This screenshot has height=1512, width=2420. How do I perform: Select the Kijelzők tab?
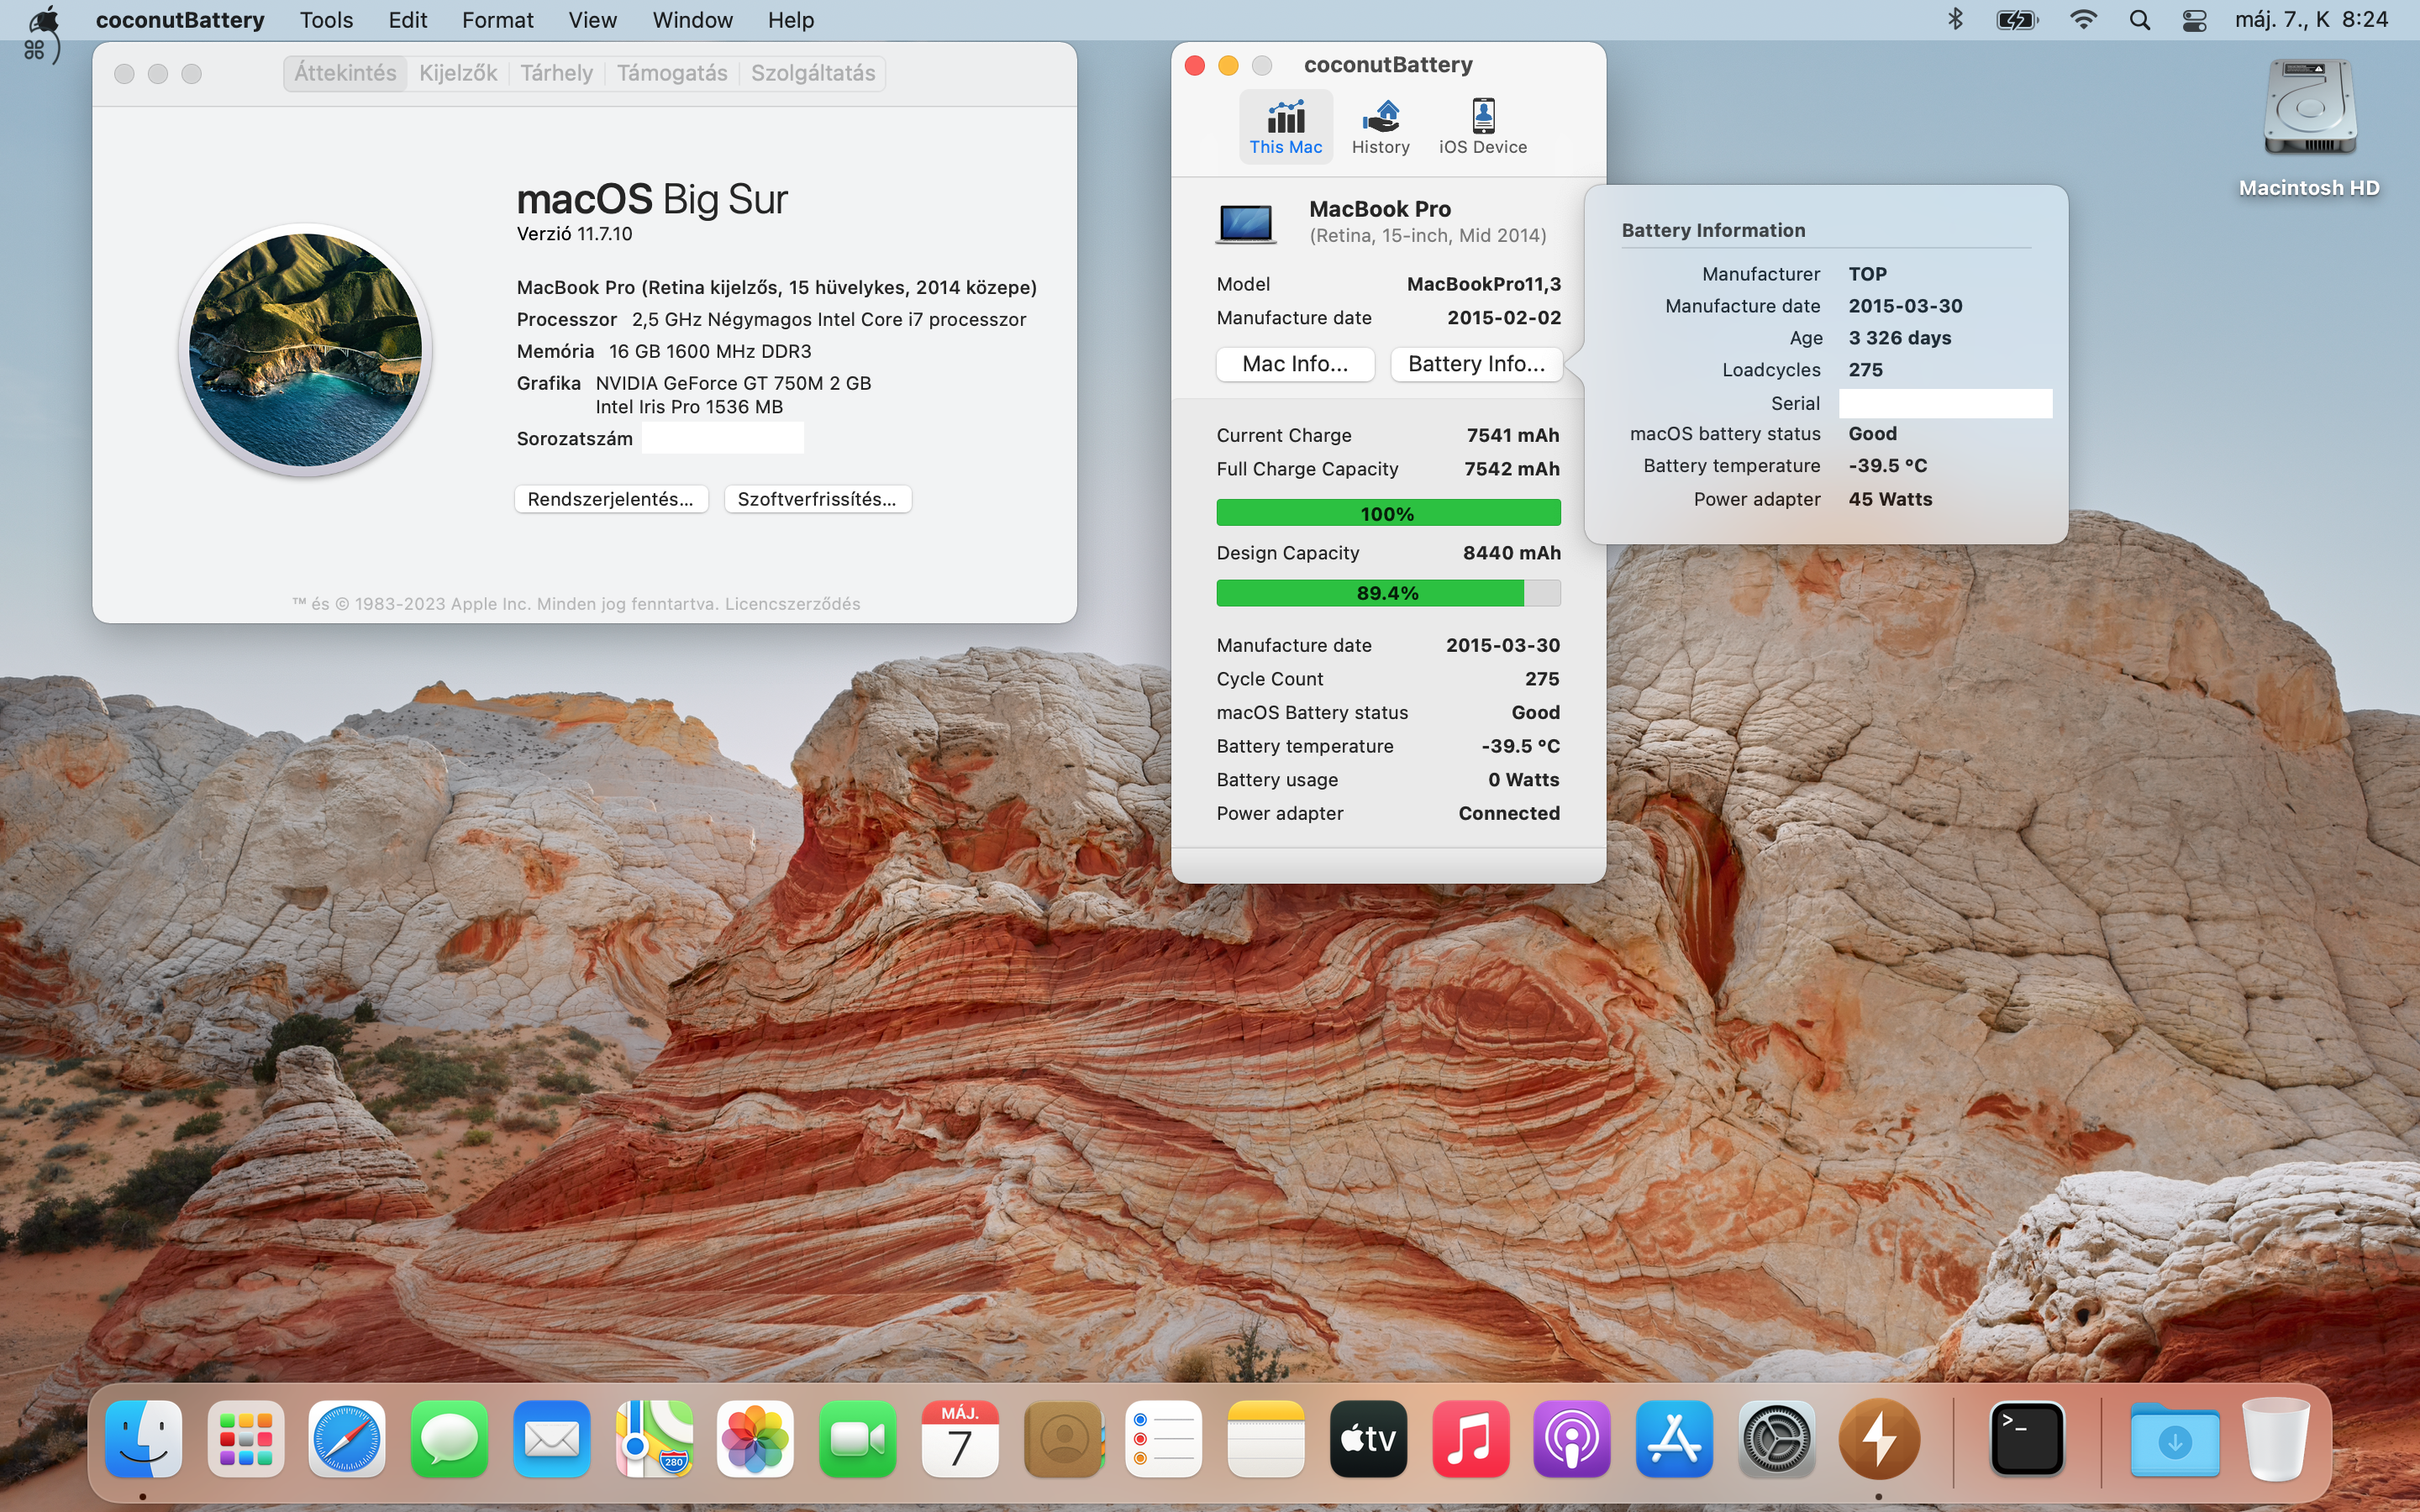point(458,73)
